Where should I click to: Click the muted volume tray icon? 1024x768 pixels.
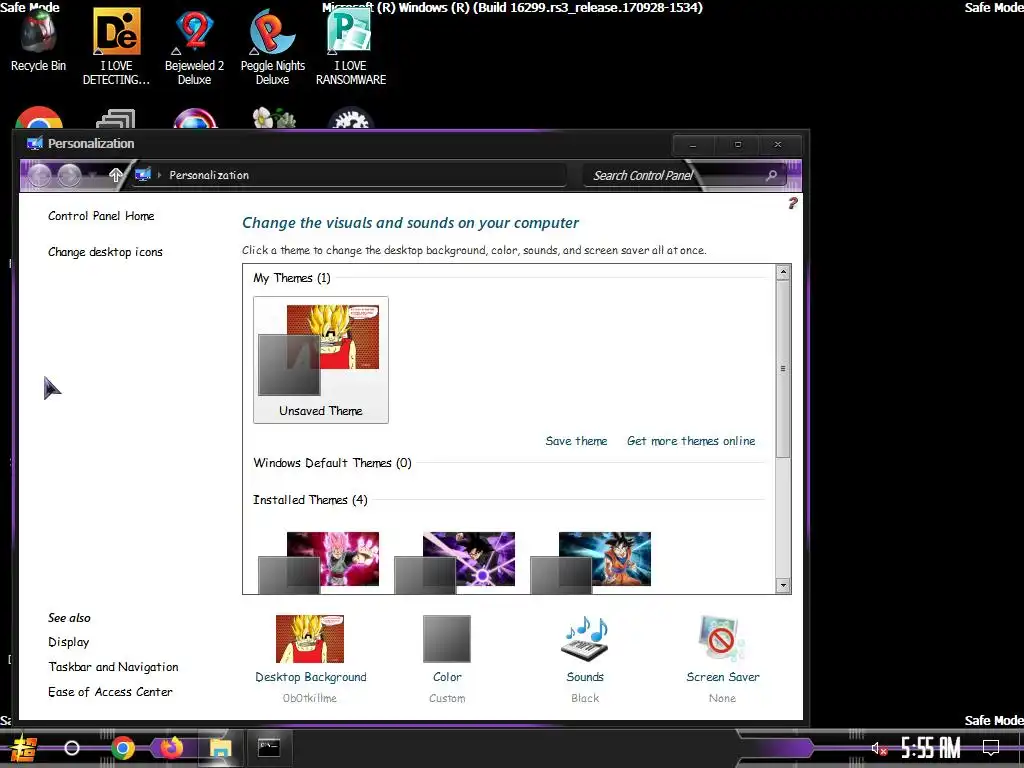click(x=879, y=748)
